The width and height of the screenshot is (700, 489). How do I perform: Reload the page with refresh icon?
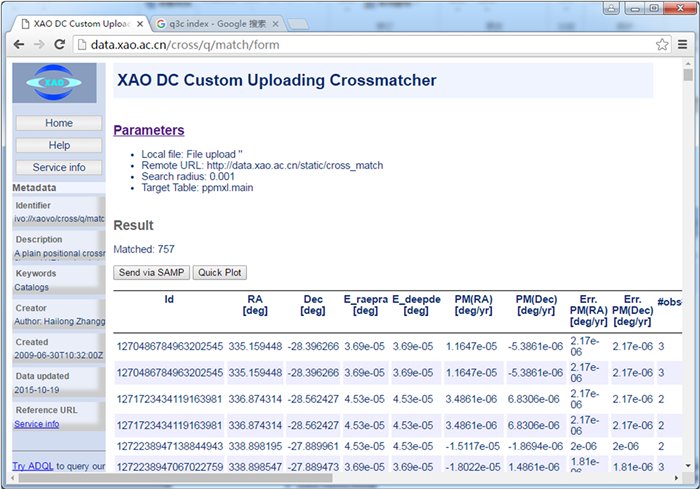click(x=60, y=45)
